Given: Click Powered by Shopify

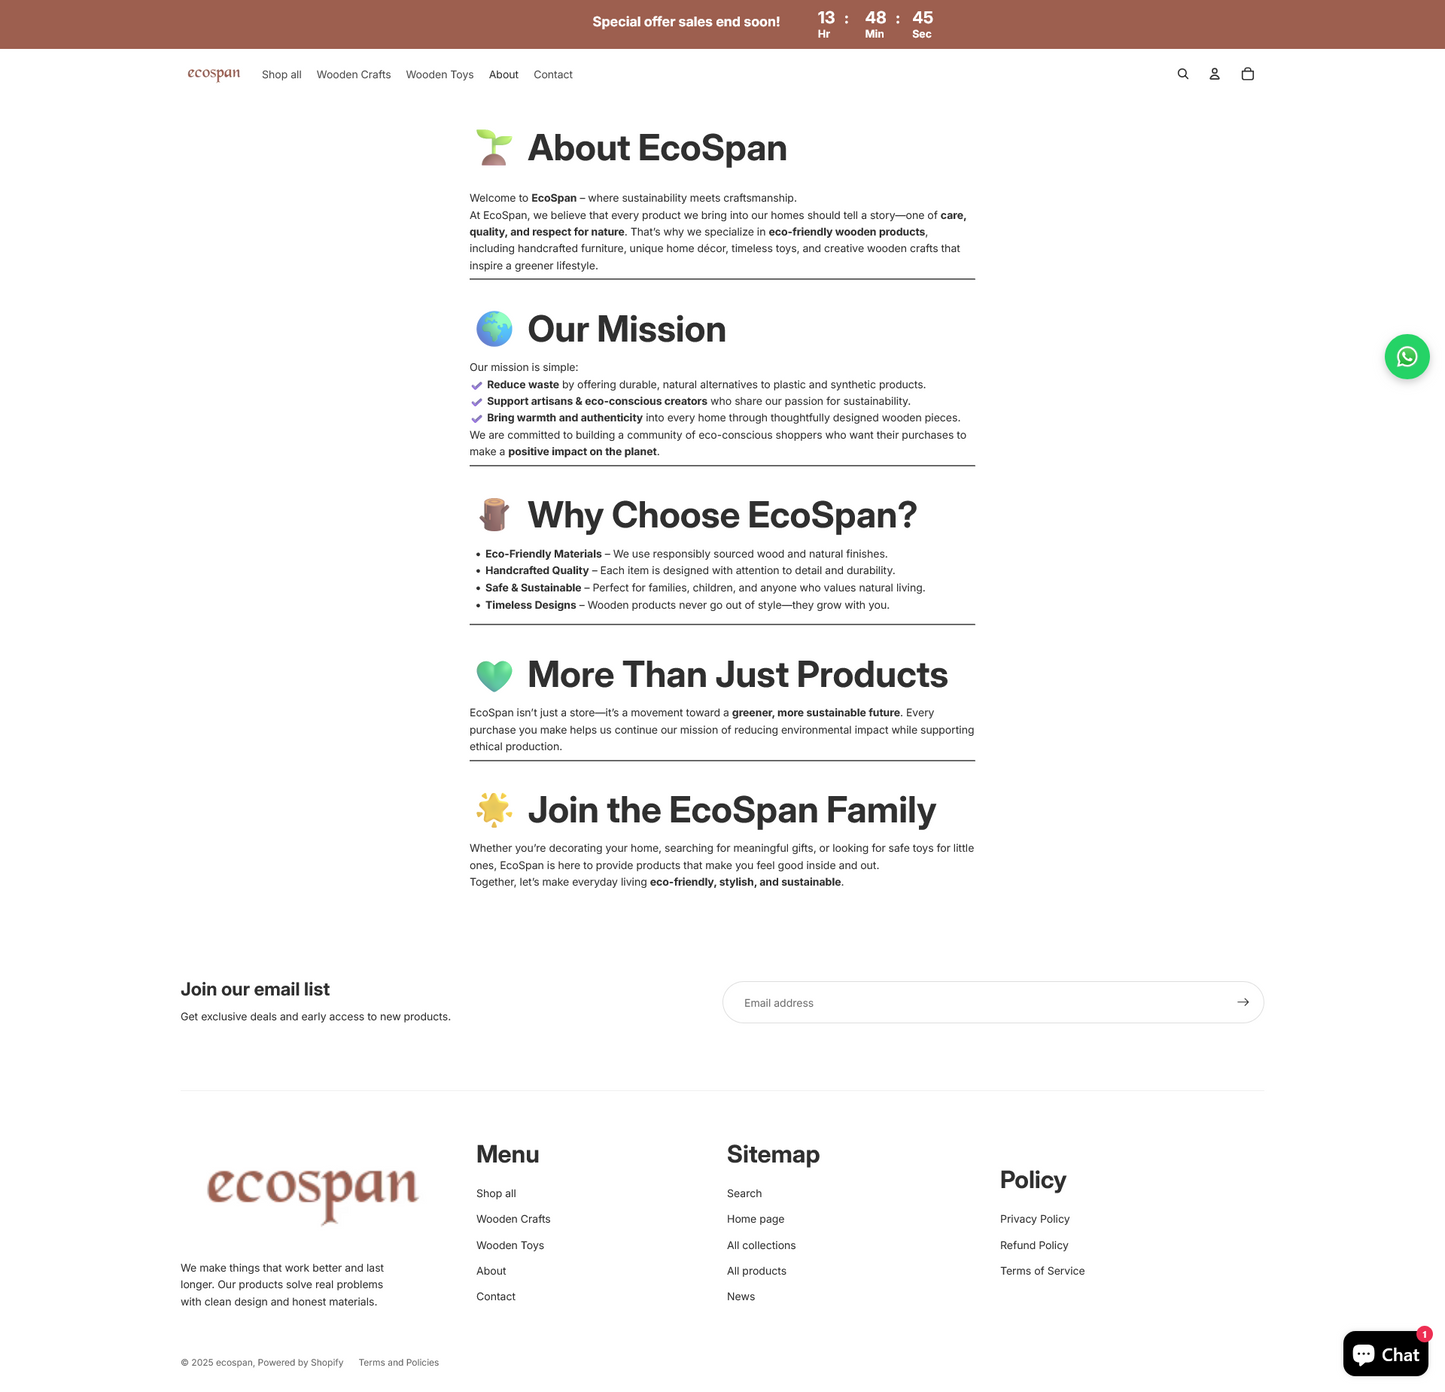Looking at the screenshot, I should tap(300, 1362).
